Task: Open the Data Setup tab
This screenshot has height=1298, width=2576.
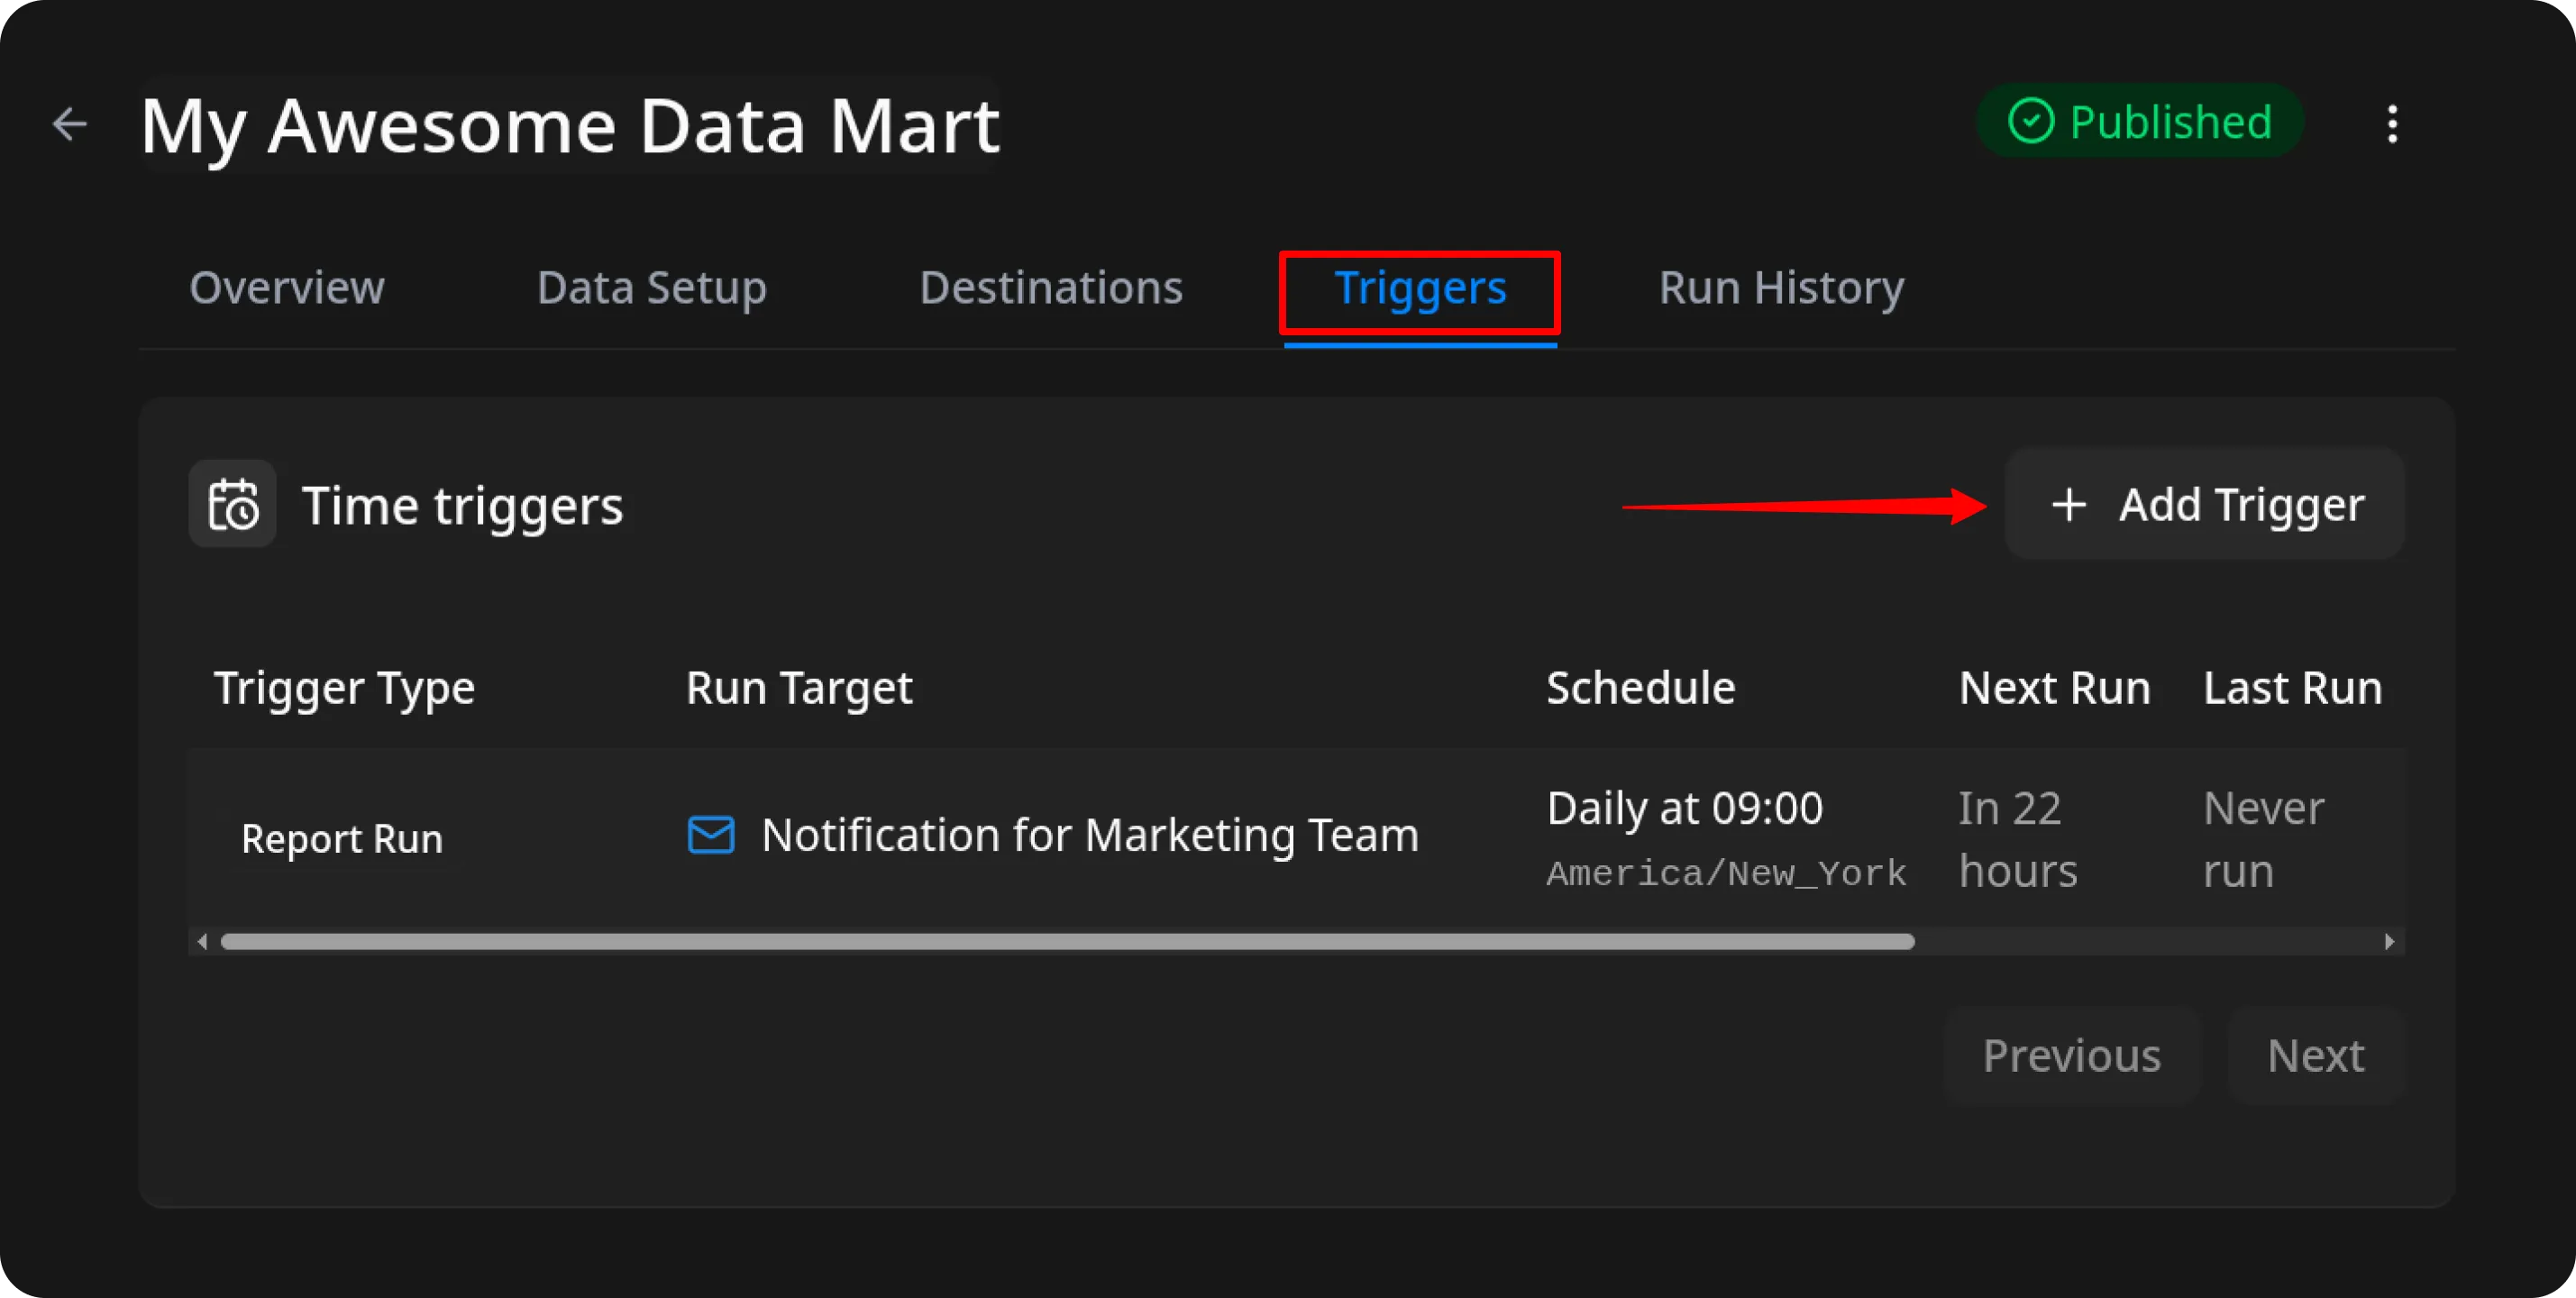Action: [651, 288]
